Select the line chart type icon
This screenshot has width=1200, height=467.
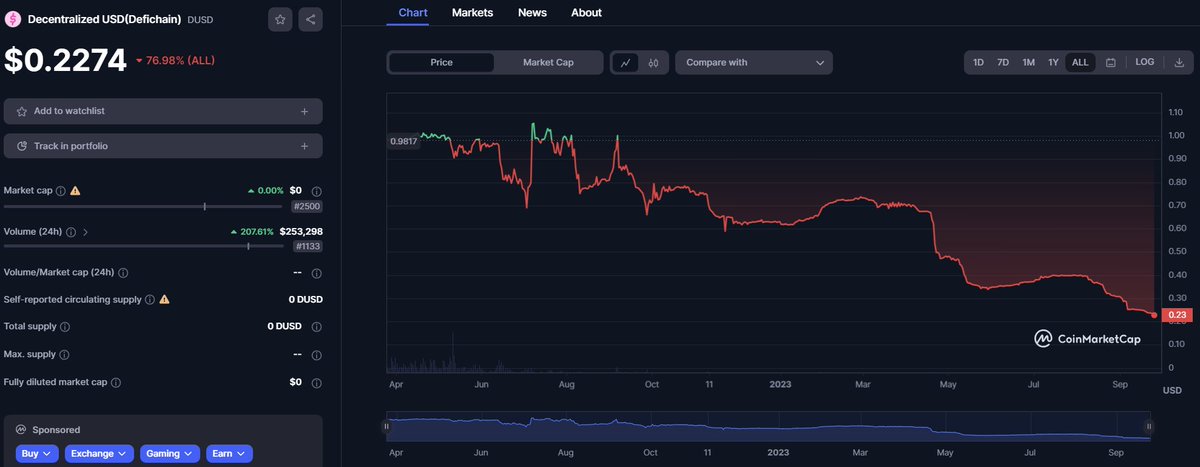(x=625, y=62)
